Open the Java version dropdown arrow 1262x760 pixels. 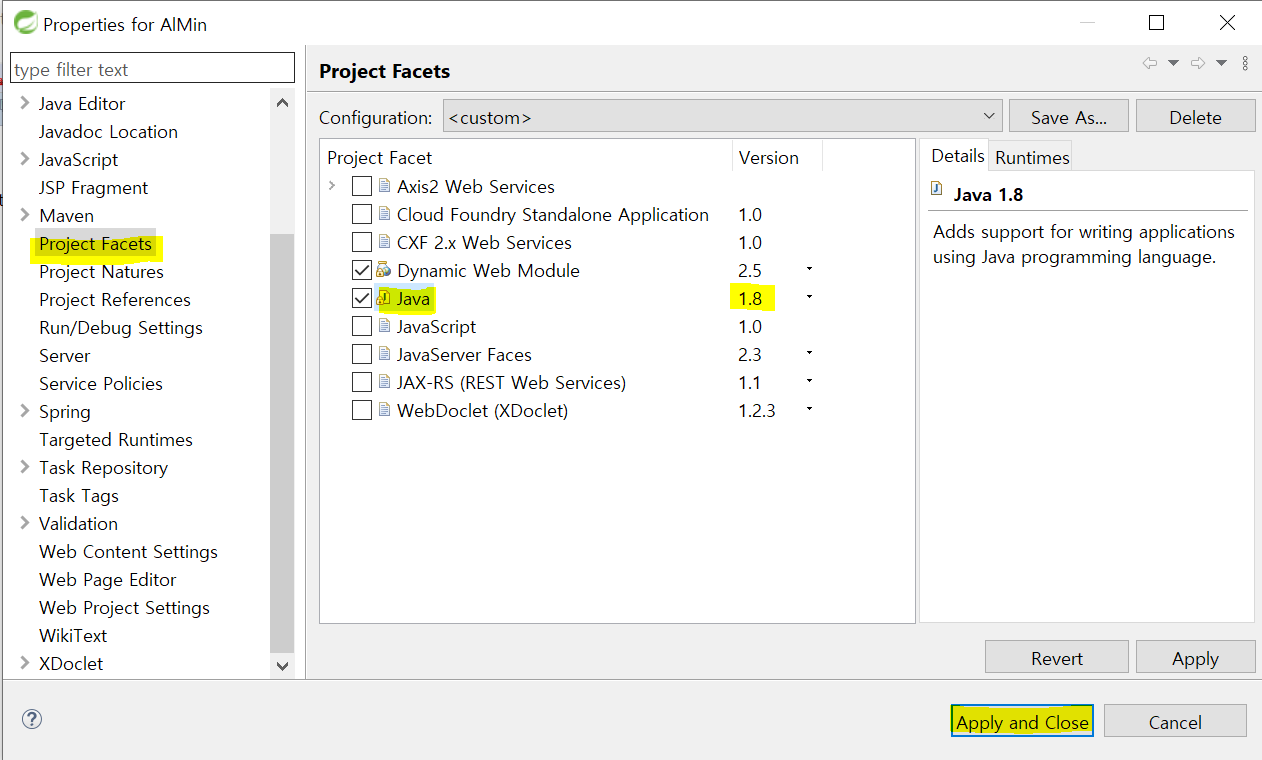click(x=809, y=297)
